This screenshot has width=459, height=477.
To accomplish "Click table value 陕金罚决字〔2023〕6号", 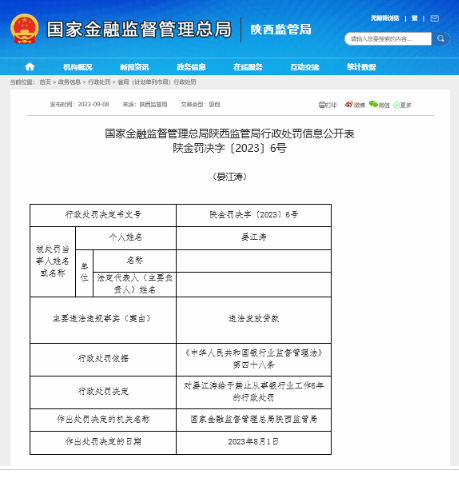I will click(254, 215).
